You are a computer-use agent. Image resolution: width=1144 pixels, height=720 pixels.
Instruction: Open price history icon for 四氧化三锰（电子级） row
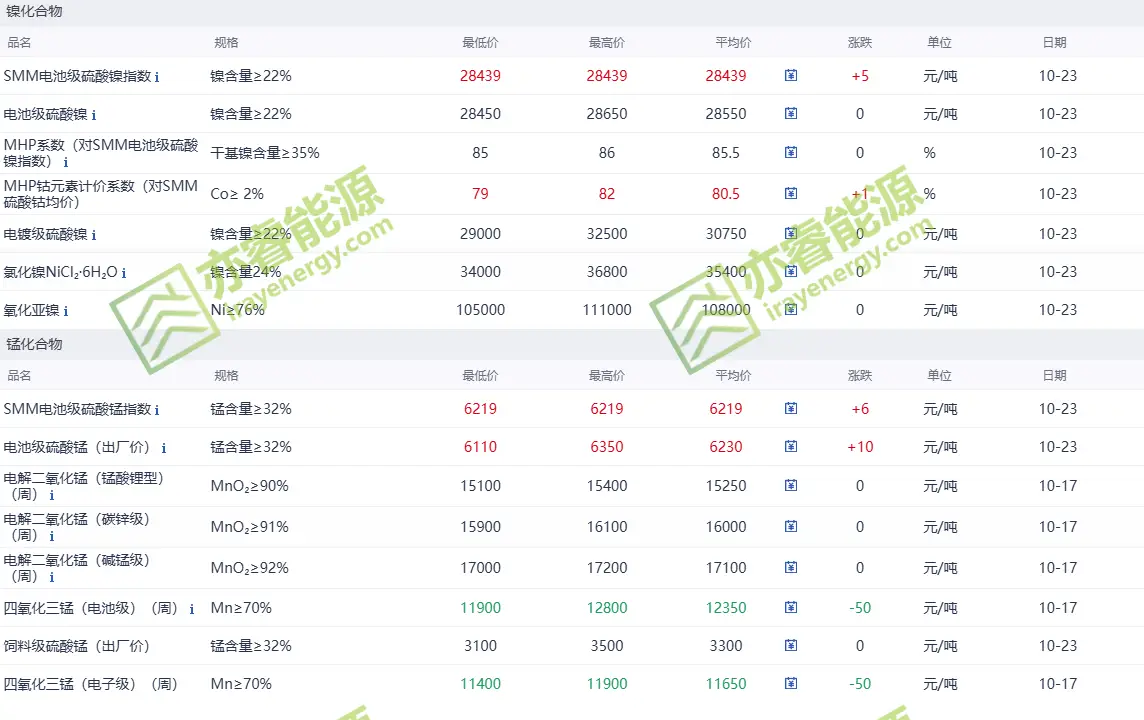coord(791,684)
